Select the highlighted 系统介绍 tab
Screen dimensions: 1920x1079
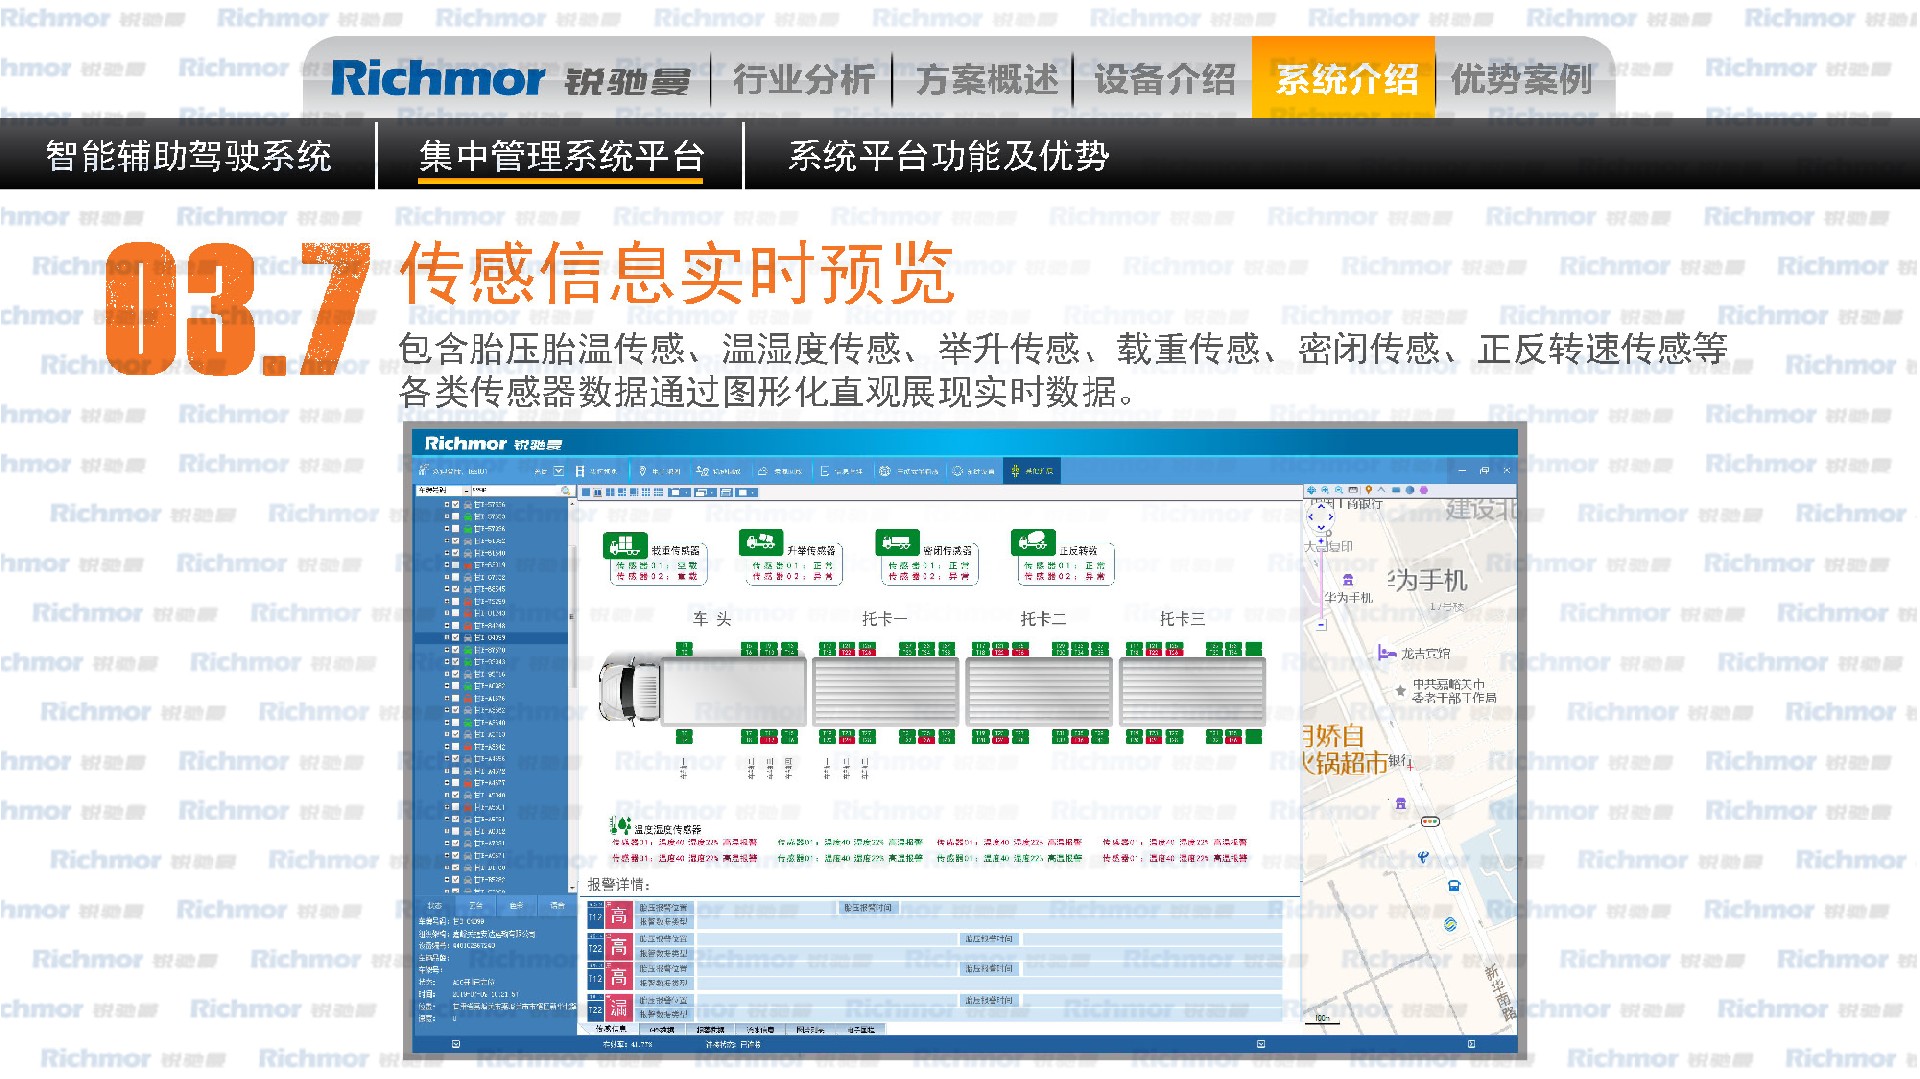(1343, 78)
